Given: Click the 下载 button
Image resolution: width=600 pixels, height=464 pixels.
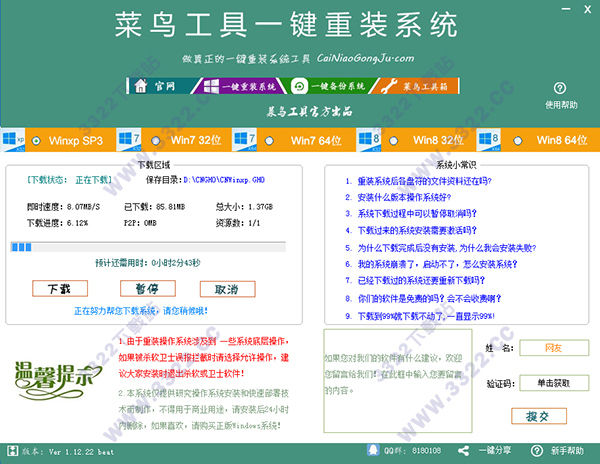Looking at the screenshot, I should coord(60,288).
